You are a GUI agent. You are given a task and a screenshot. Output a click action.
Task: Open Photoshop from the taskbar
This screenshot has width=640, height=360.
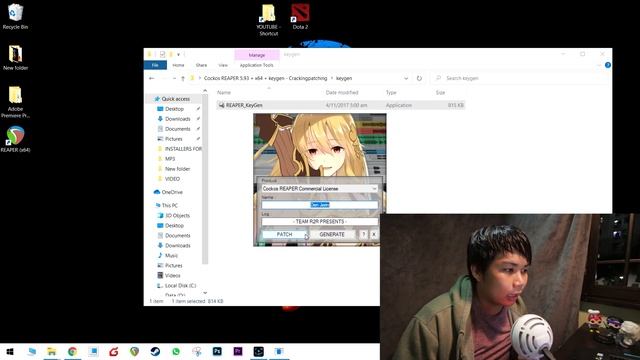pos(217,351)
